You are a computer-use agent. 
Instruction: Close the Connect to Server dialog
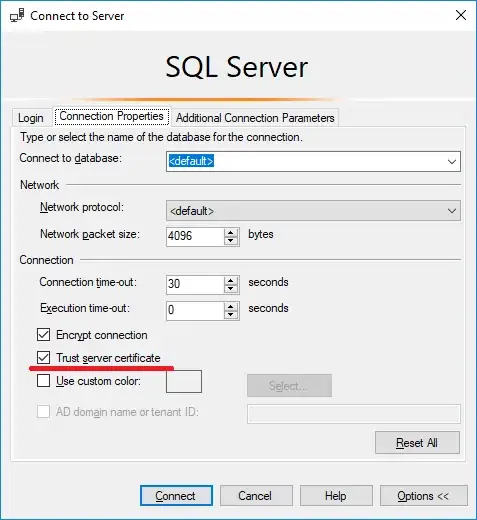(461, 15)
